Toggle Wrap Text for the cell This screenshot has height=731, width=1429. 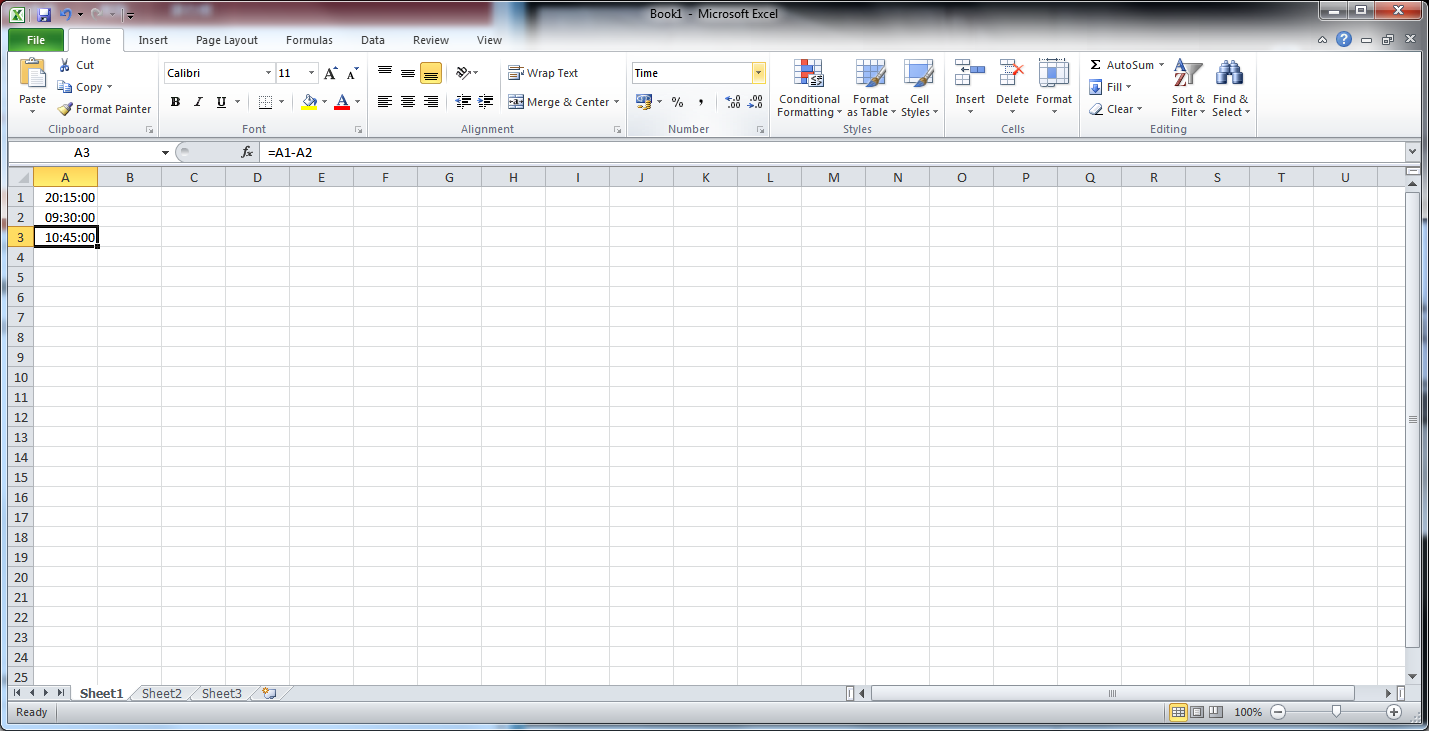tap(543, 73)
